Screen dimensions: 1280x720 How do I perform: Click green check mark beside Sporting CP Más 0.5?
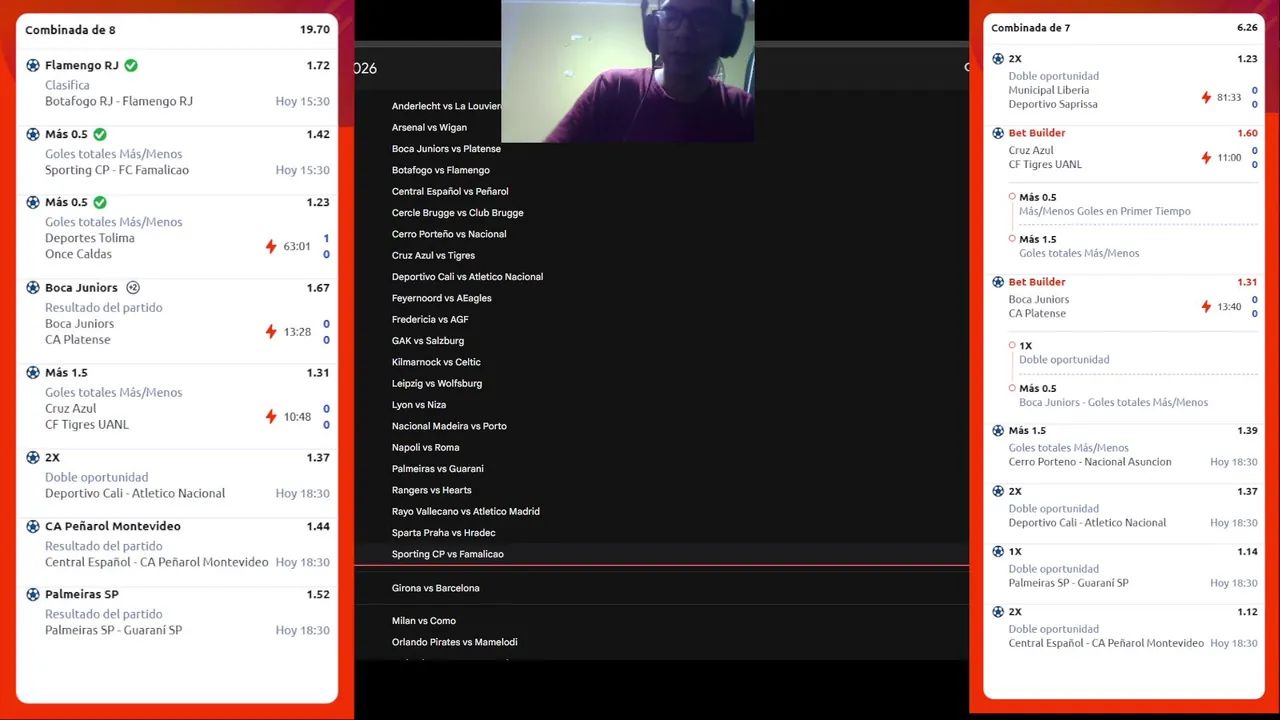click(x=100, y=134)
